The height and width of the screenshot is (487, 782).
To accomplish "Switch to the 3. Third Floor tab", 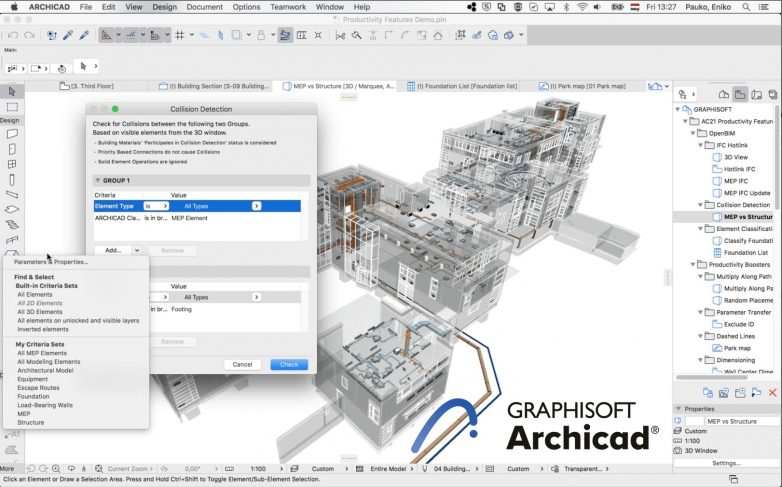I will (87, 86).
